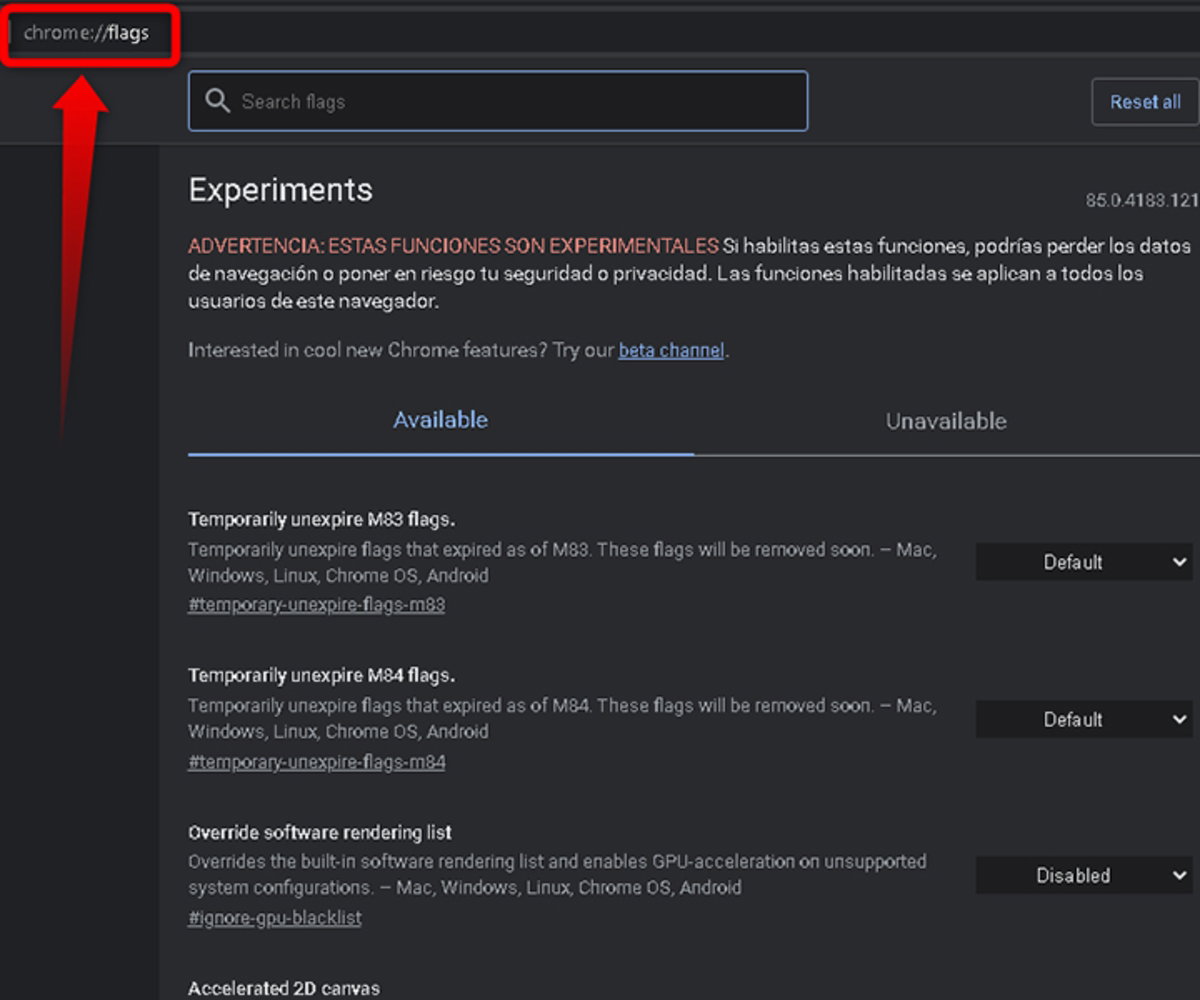Open the beta channel link
Screen dimensions: 1200x1000
pos(671,351)
